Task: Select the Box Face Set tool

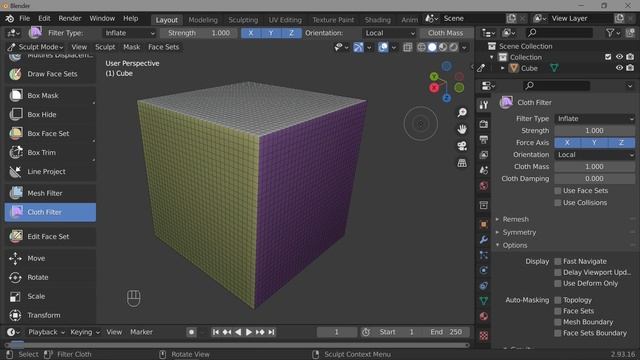Action: coord(50,133)
